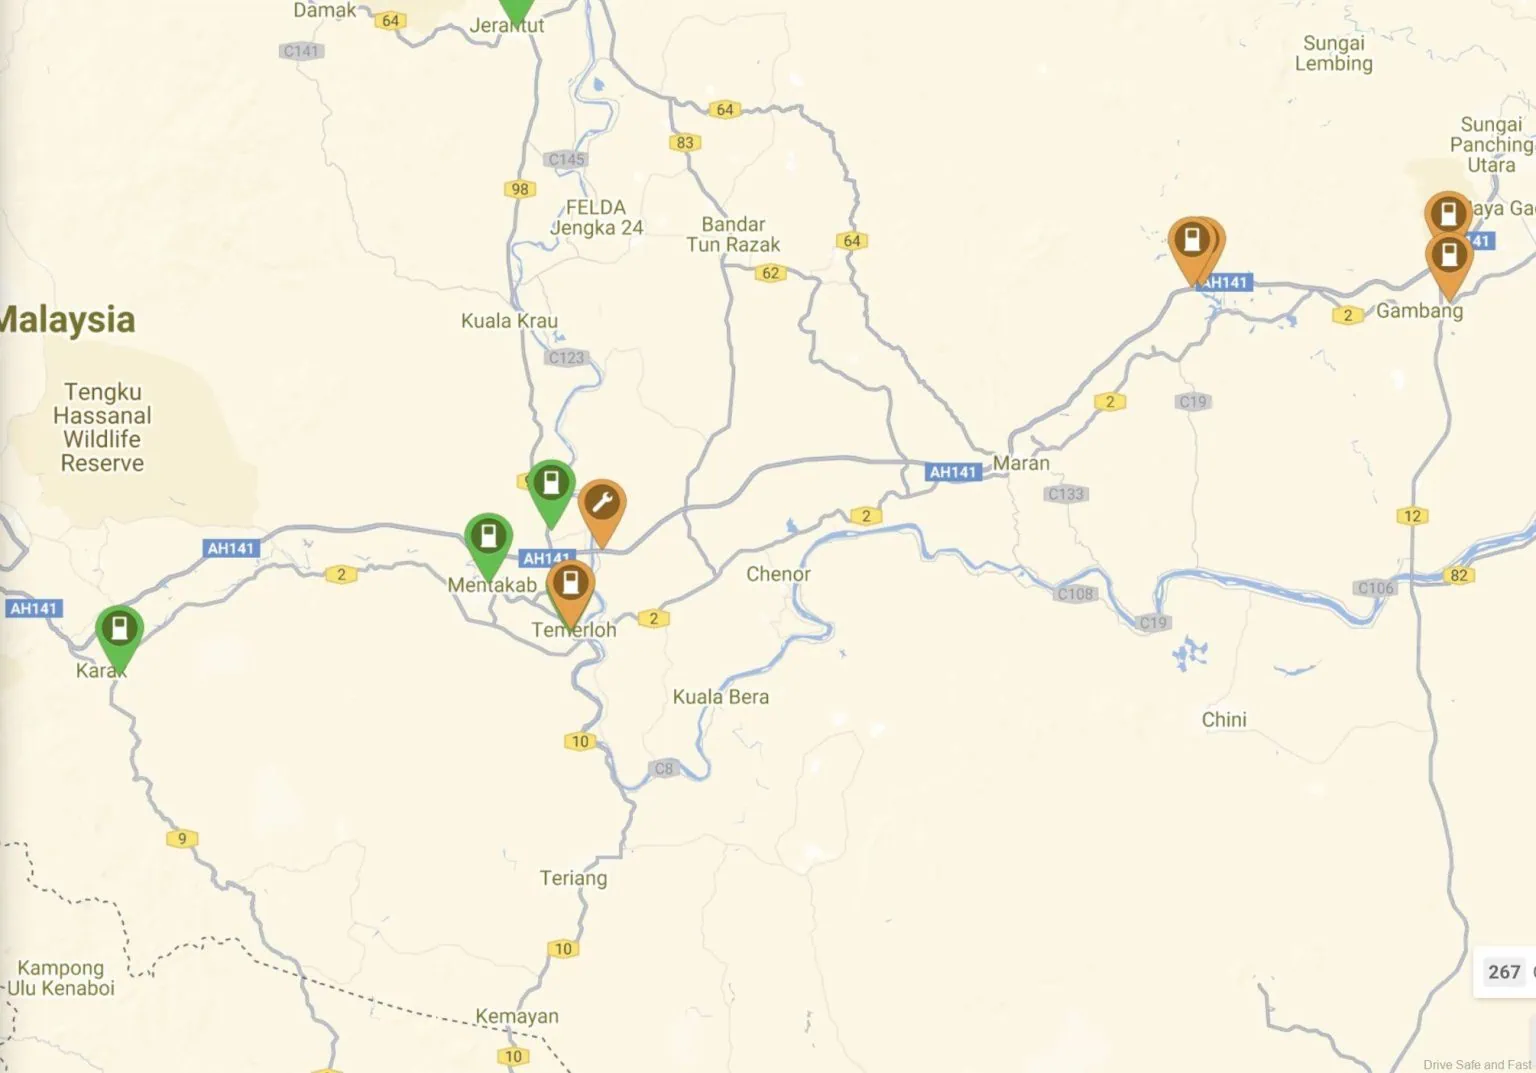Image resolution: width=1536 pixels, height=1073 pixels.
Task: Select the lower orange charger pin above Gambang
Action: (x=1449, y=264)
